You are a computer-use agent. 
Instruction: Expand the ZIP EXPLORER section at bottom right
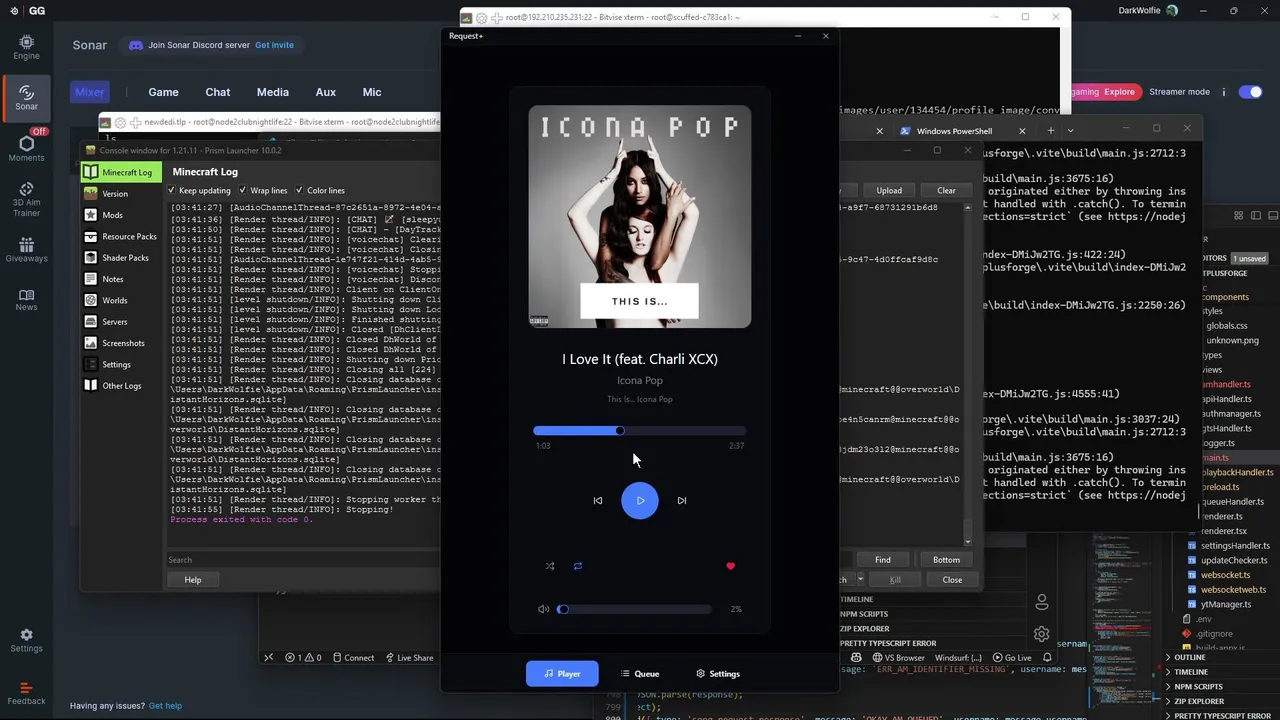point(1200,701)
